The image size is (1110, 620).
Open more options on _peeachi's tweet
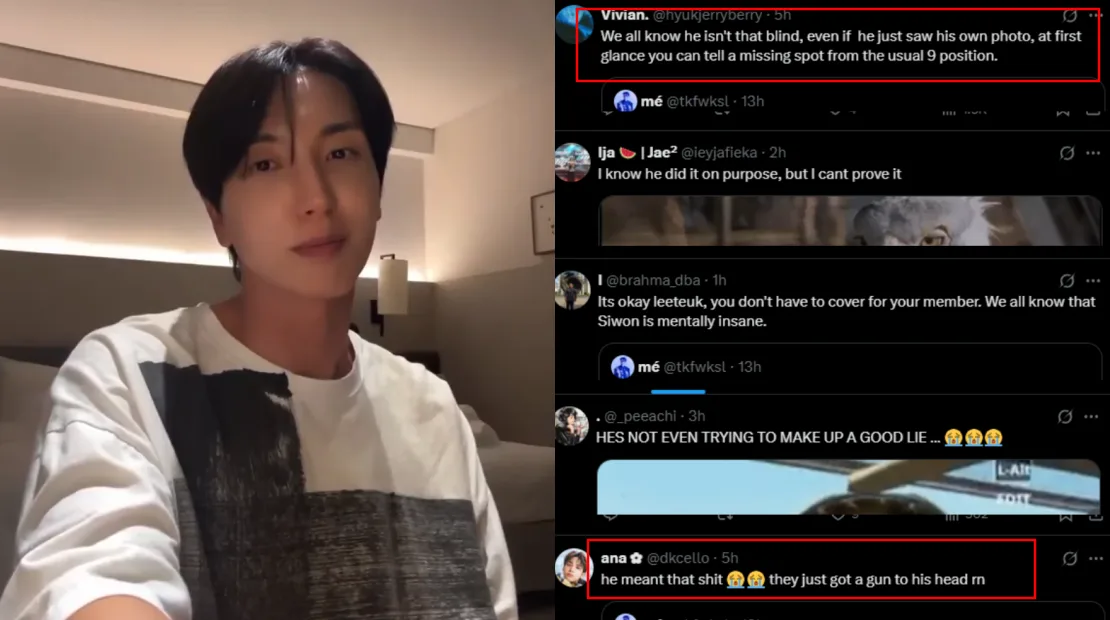tap(1091, 416)
